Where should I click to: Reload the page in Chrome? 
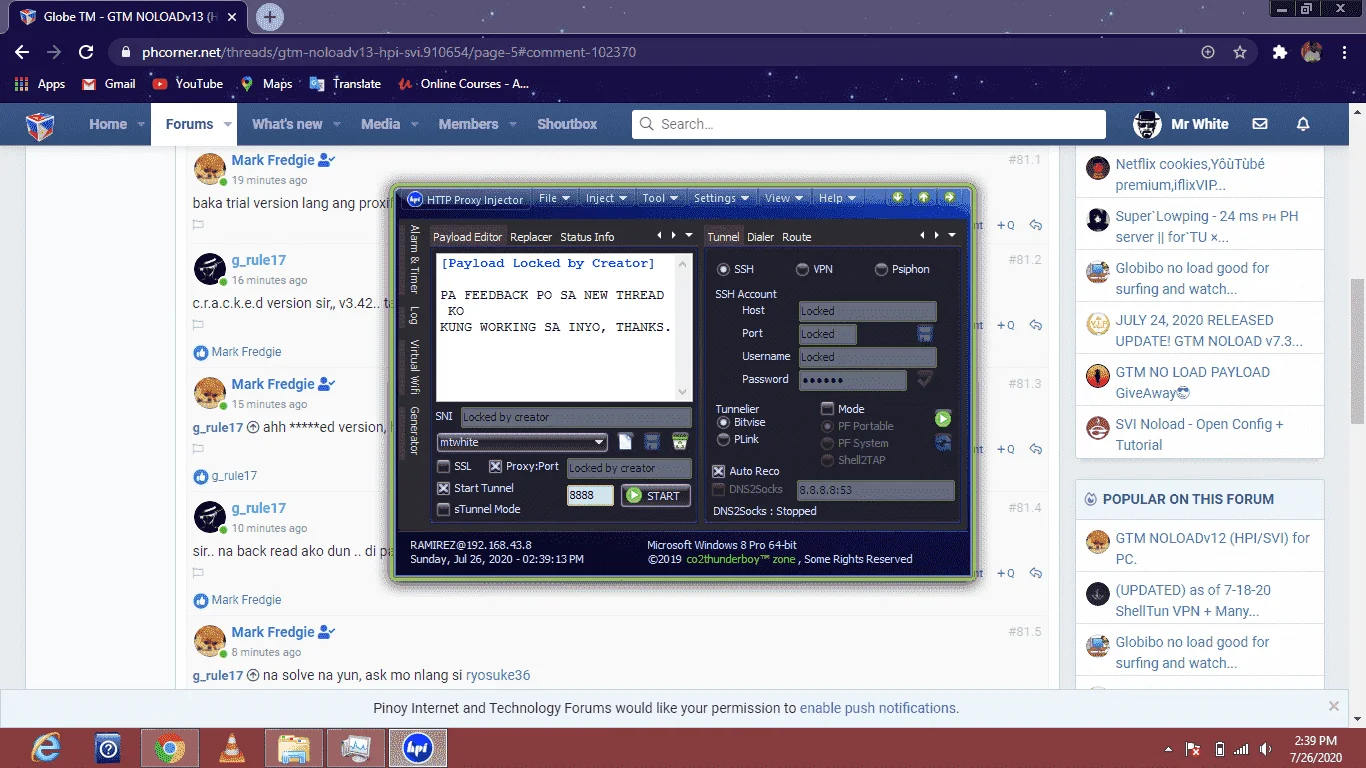click(86, 52)
